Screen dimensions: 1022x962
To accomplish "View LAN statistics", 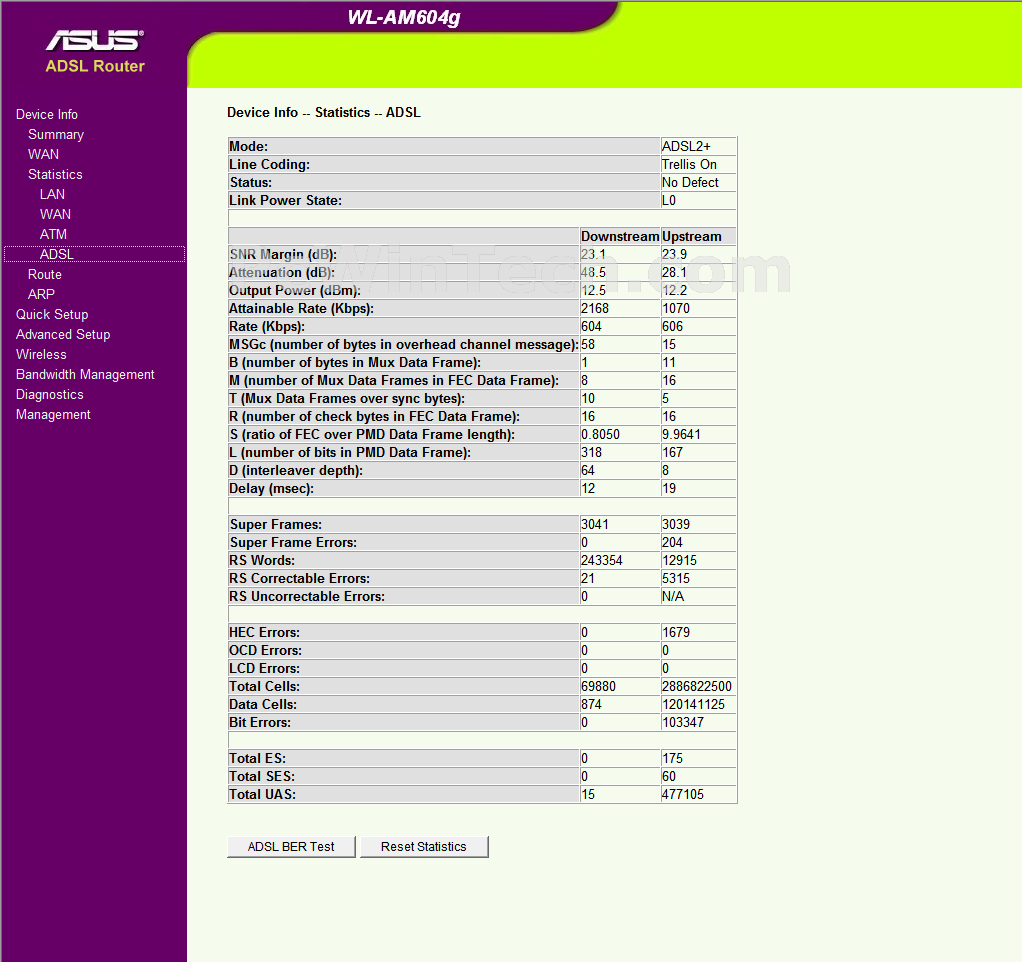I will coord(52,194).
